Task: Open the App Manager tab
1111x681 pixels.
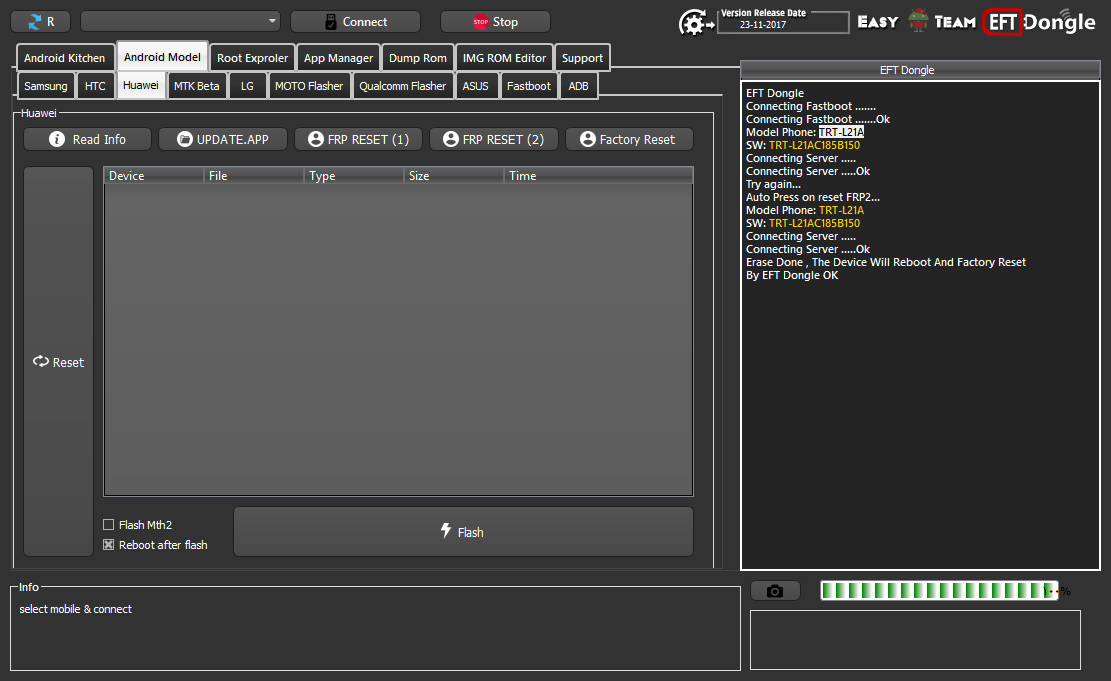Action: coord(338,58)
